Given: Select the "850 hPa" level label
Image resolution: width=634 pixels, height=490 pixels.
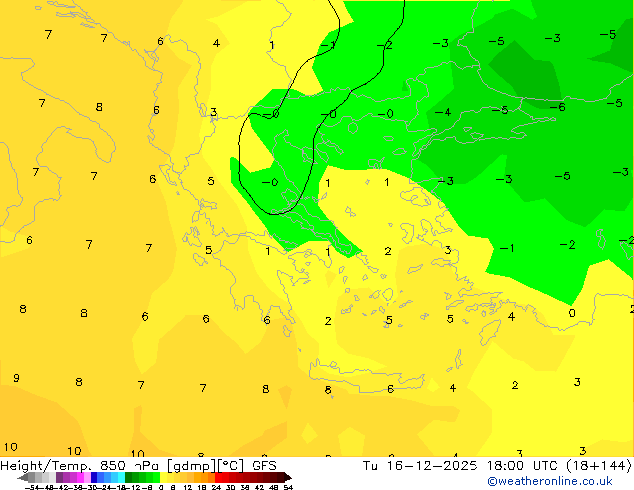Looking at the screenshot, I should [131, 466].
